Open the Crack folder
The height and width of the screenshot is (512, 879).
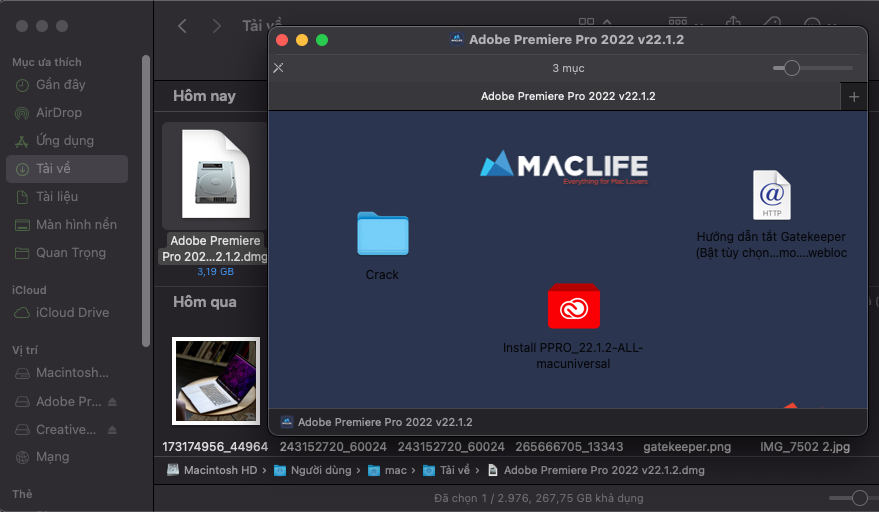[383, 234]
